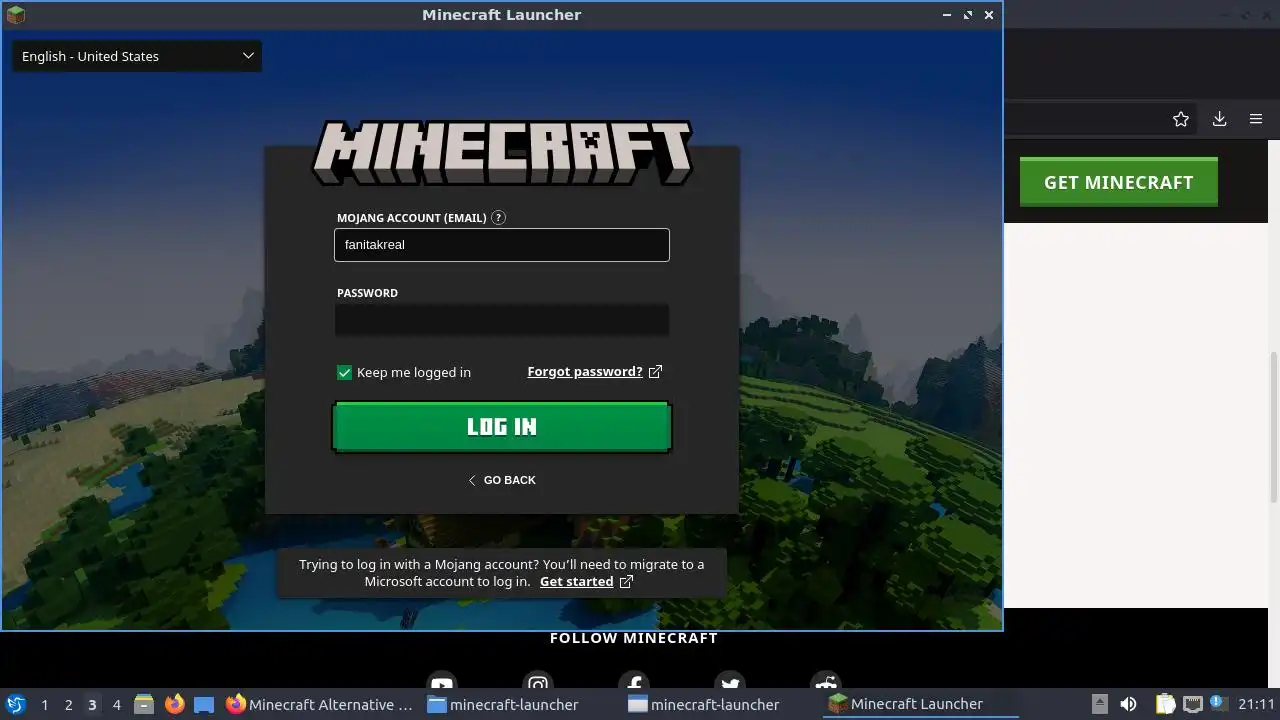Open file manager icon in taskbar

[x=144, y=704]
